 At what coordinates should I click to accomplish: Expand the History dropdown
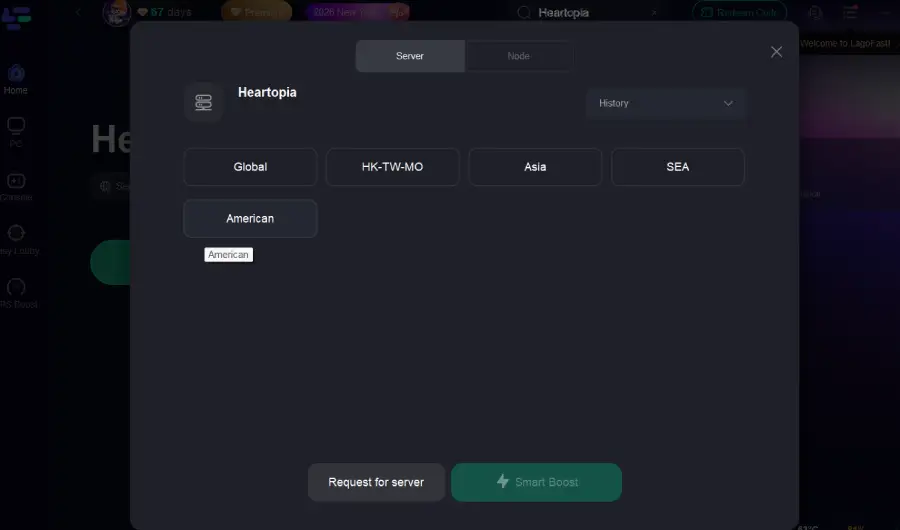(665, 103)
